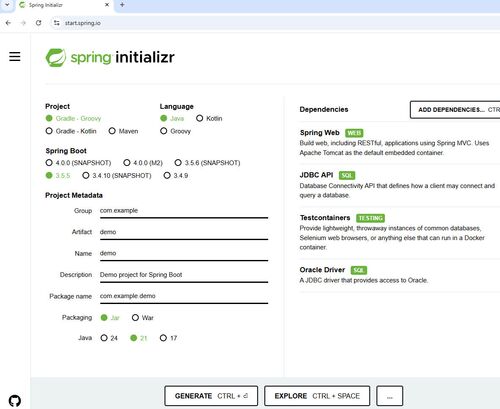Viewport: 500px width, 409px height.
Task: Select War packaging
Action: 143,318
